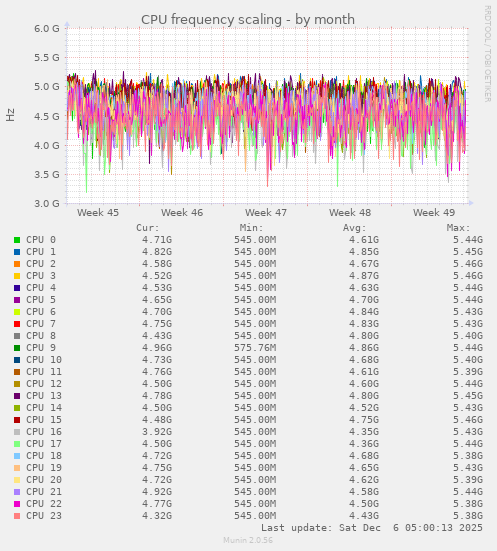Click the '4.0 G' y-axis label
Viewport: 497px width, 551px height.
pos(47,145)
